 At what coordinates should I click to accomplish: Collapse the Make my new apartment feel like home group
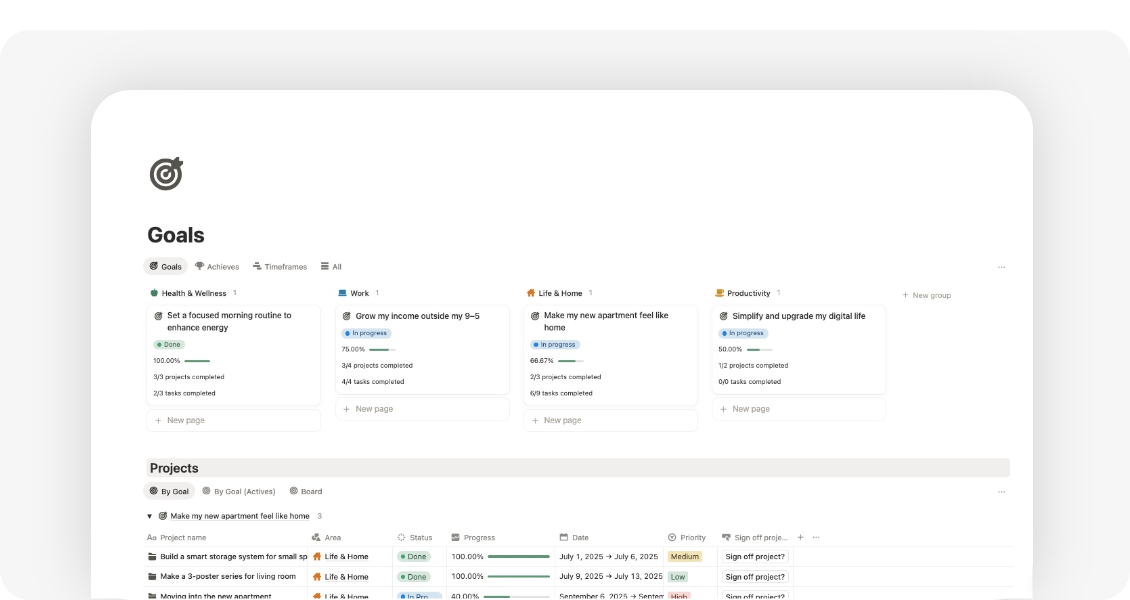pos(149,515)
